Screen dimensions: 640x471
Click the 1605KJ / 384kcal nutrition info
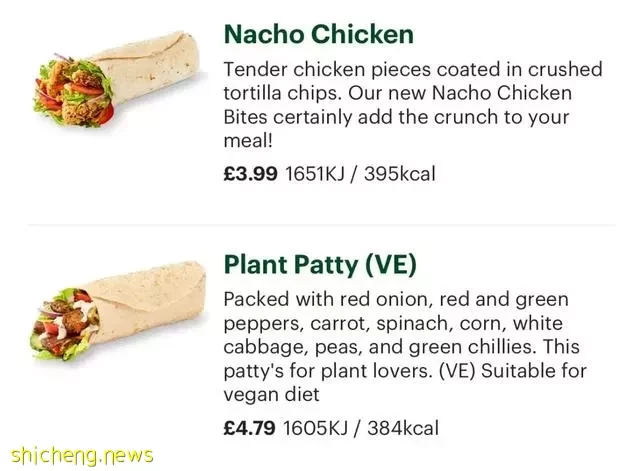(361, 428)
